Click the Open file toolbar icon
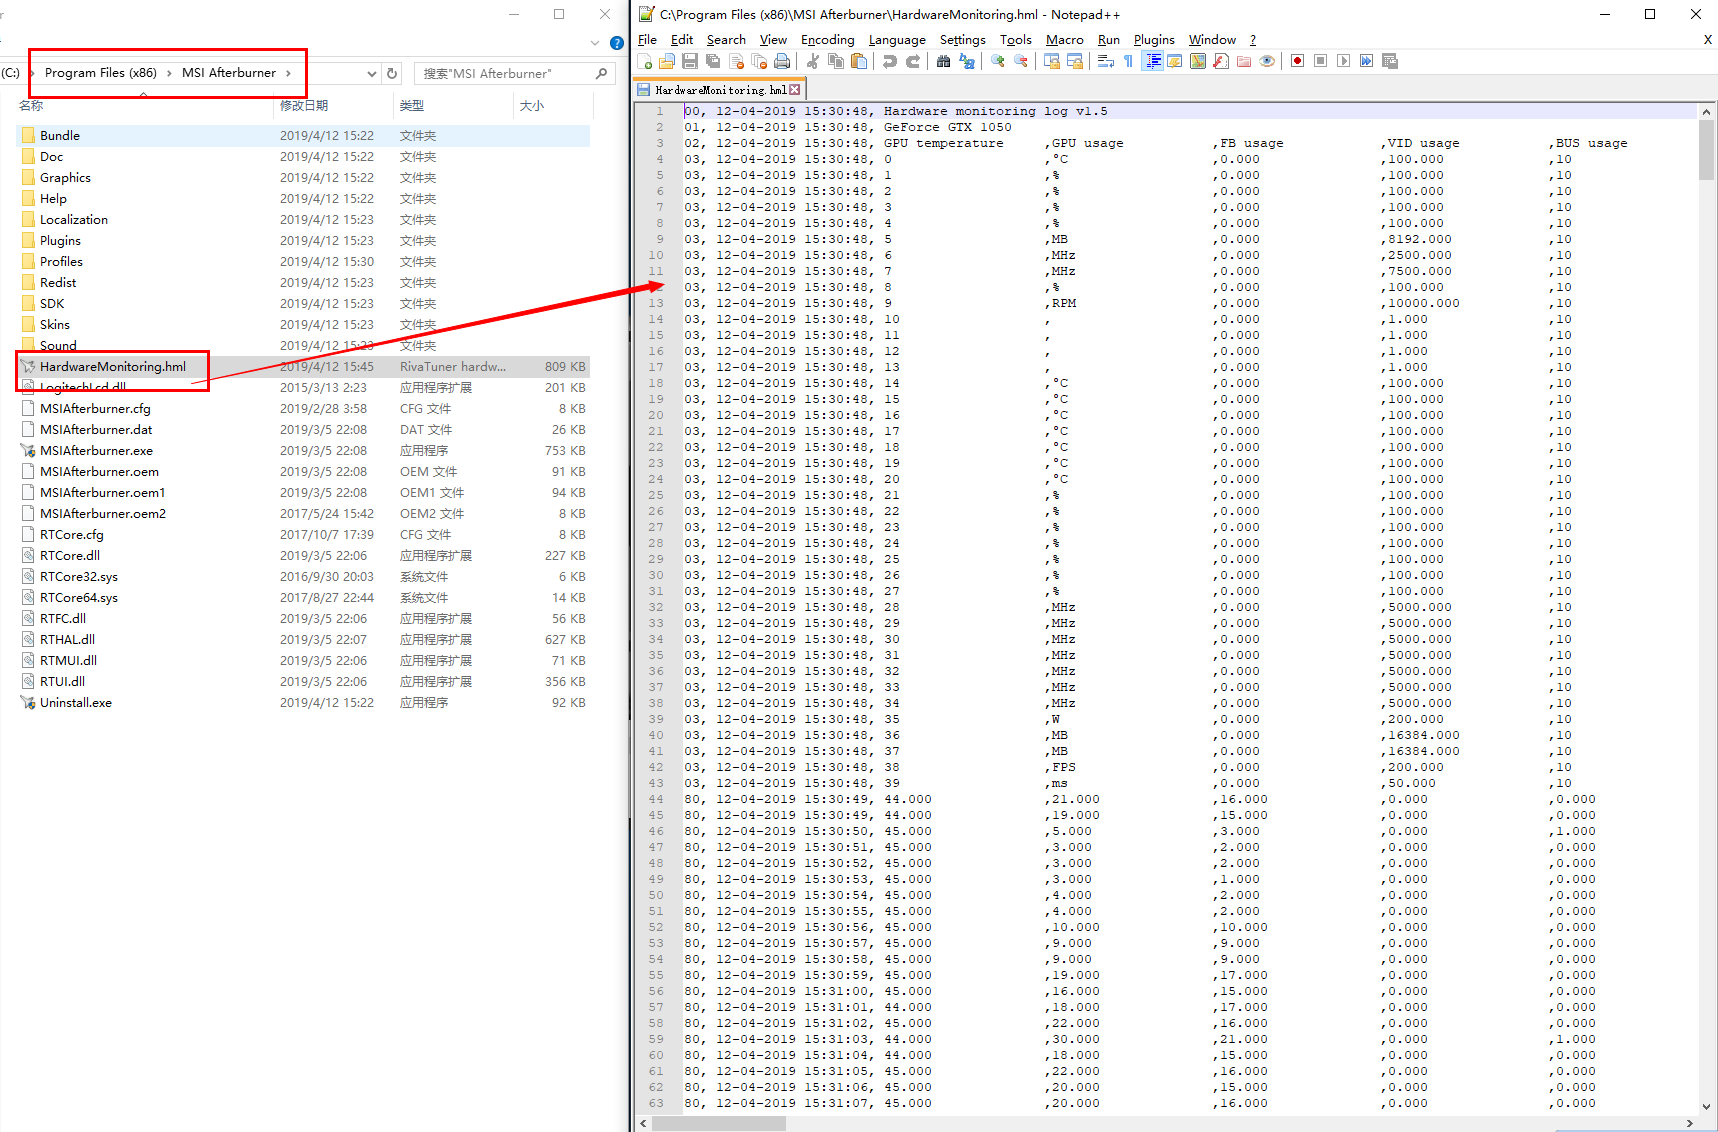 pos(667,61)
